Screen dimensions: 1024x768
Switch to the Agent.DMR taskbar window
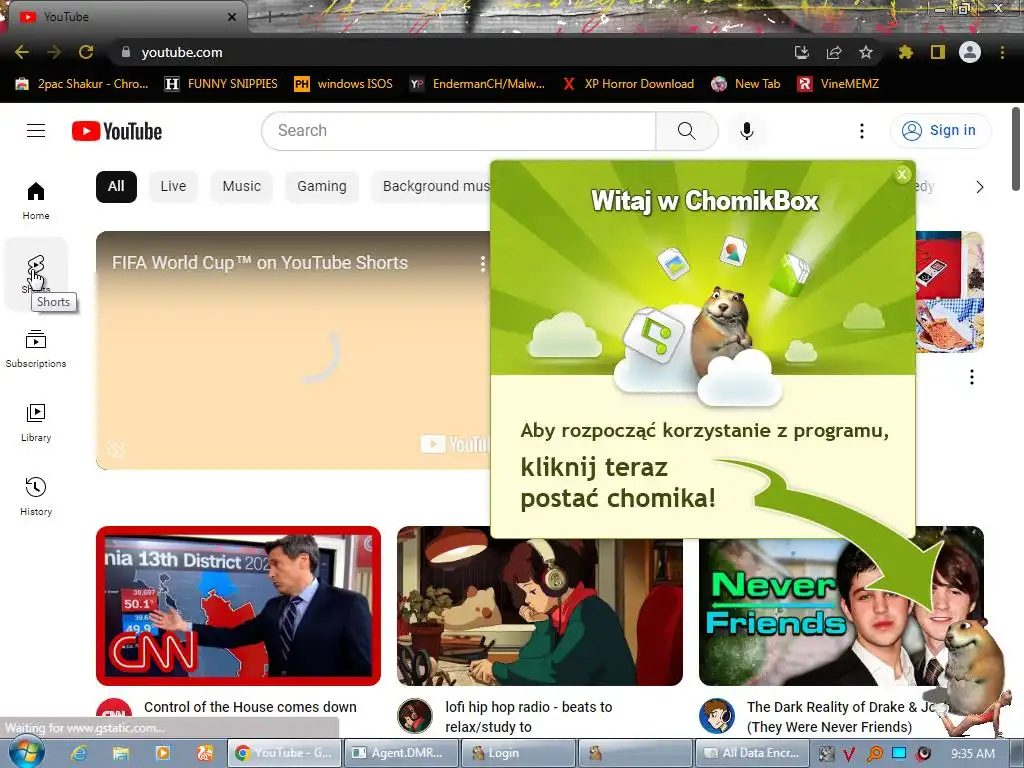(x=401, y=753)
